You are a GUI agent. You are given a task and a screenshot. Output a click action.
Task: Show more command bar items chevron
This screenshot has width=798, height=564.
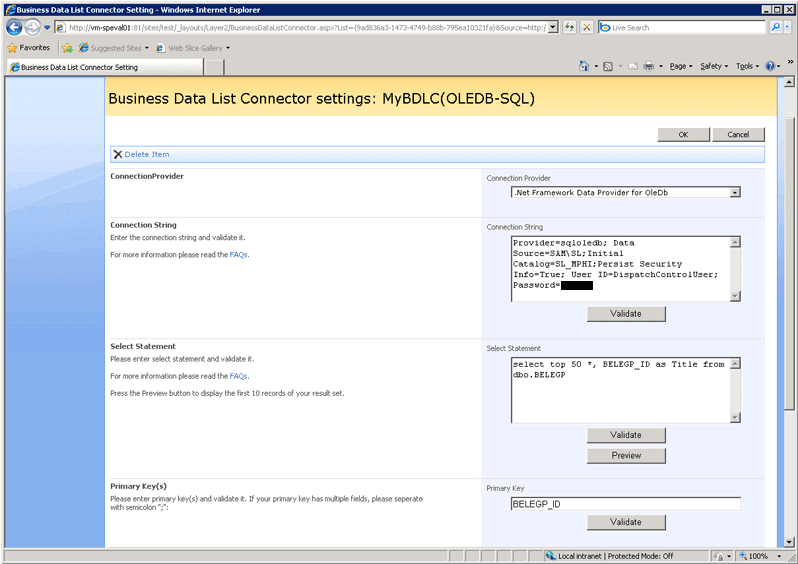[x=790, y=62]
